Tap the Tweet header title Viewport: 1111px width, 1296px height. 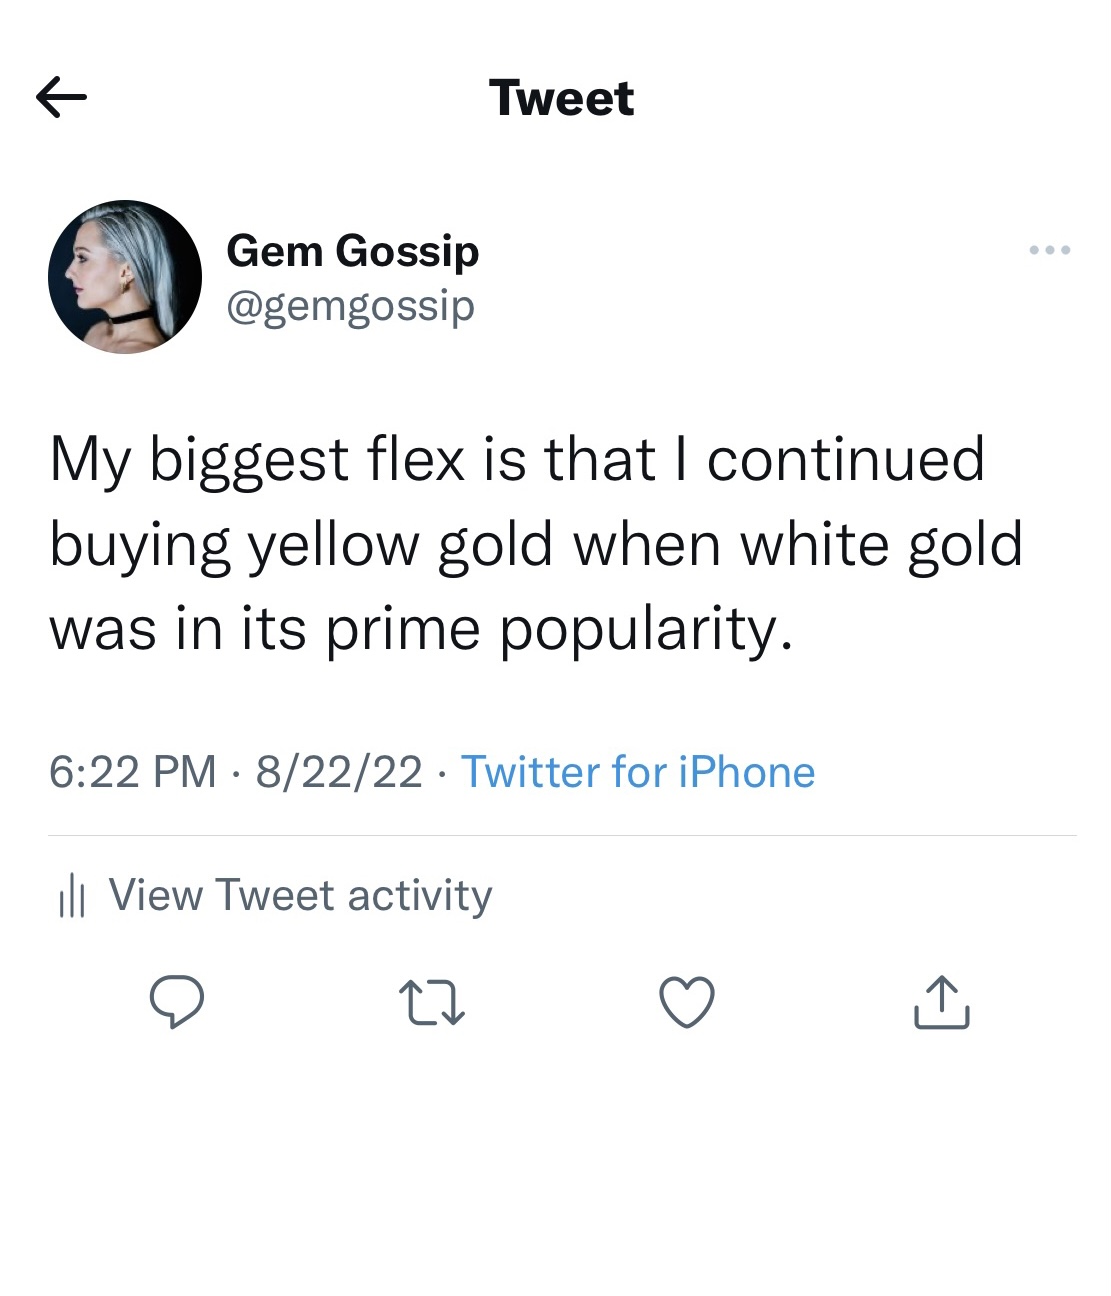coord(561,98)
